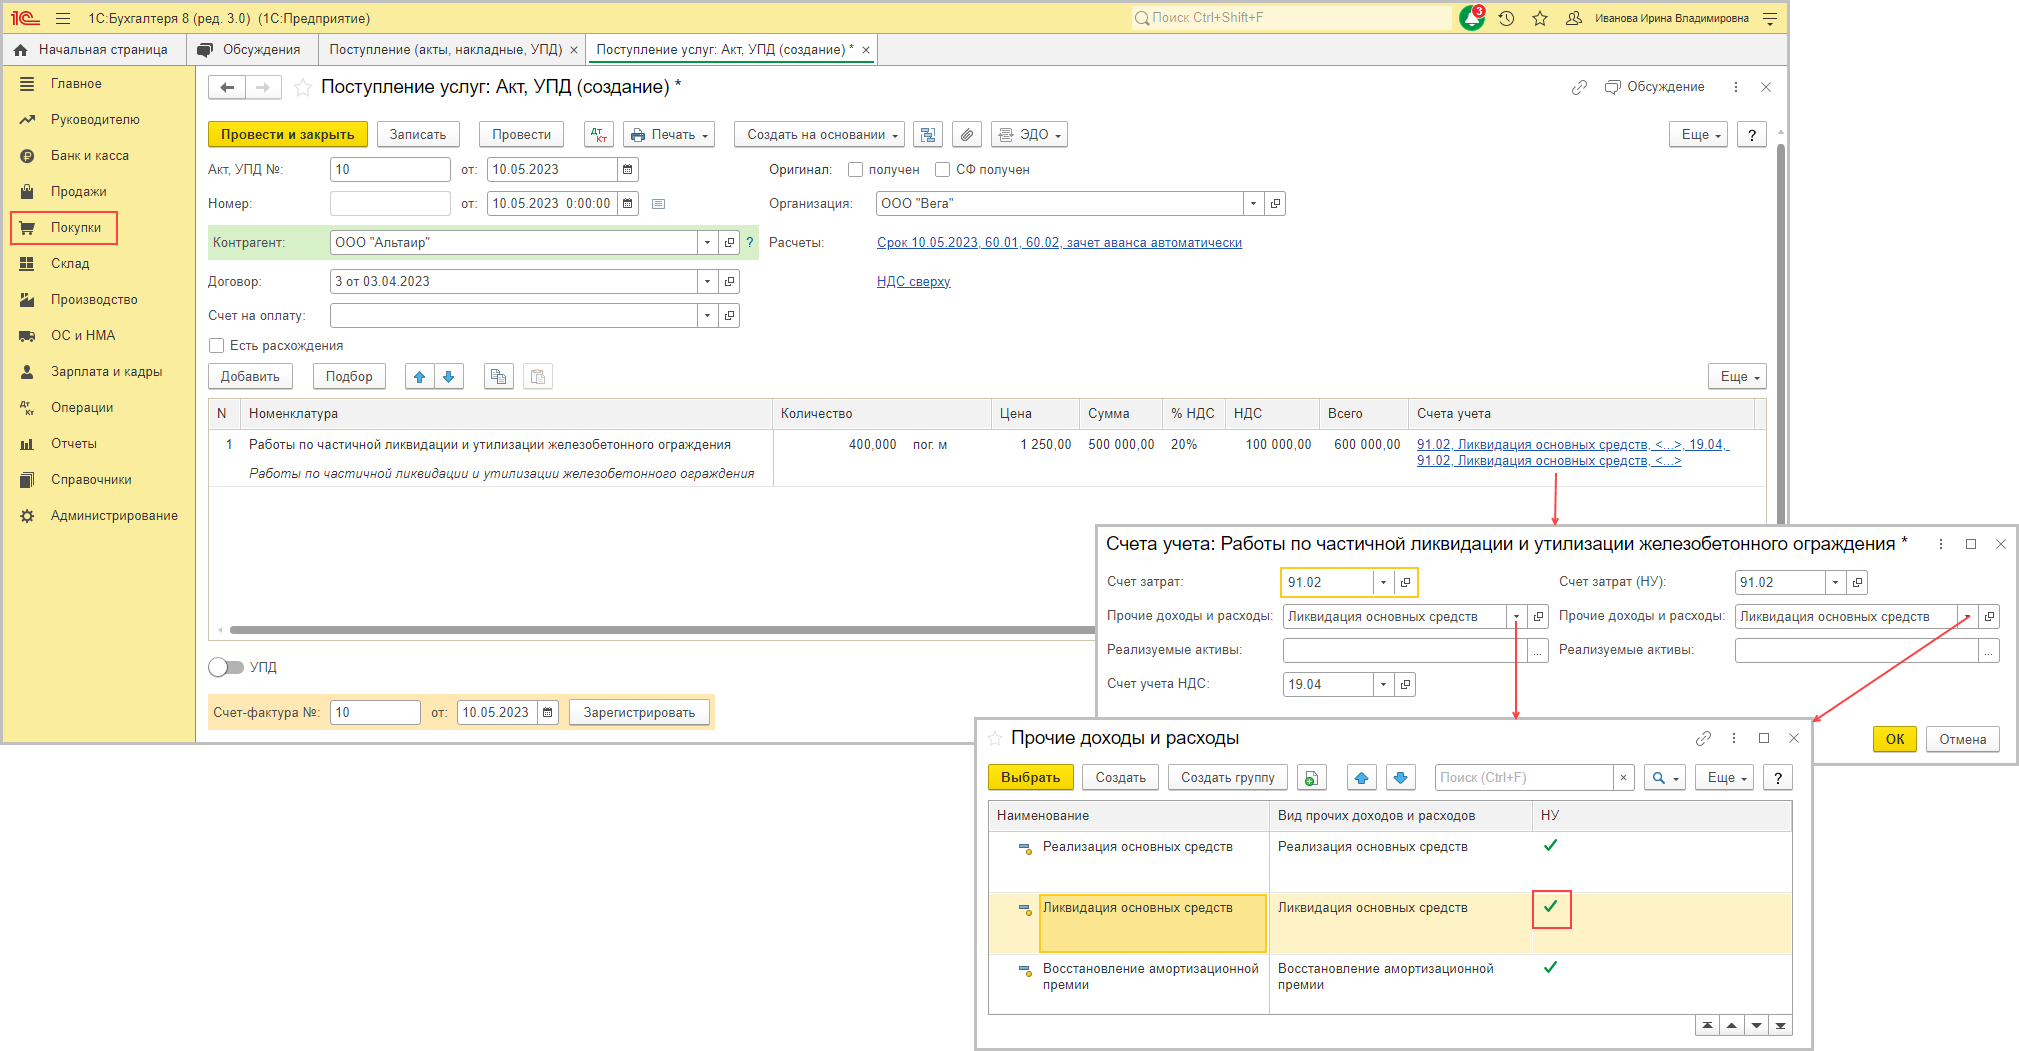Screen dimensions: 2019x1051
Task: Open calendar for Номер date field
Action: (x=628, y=204)
